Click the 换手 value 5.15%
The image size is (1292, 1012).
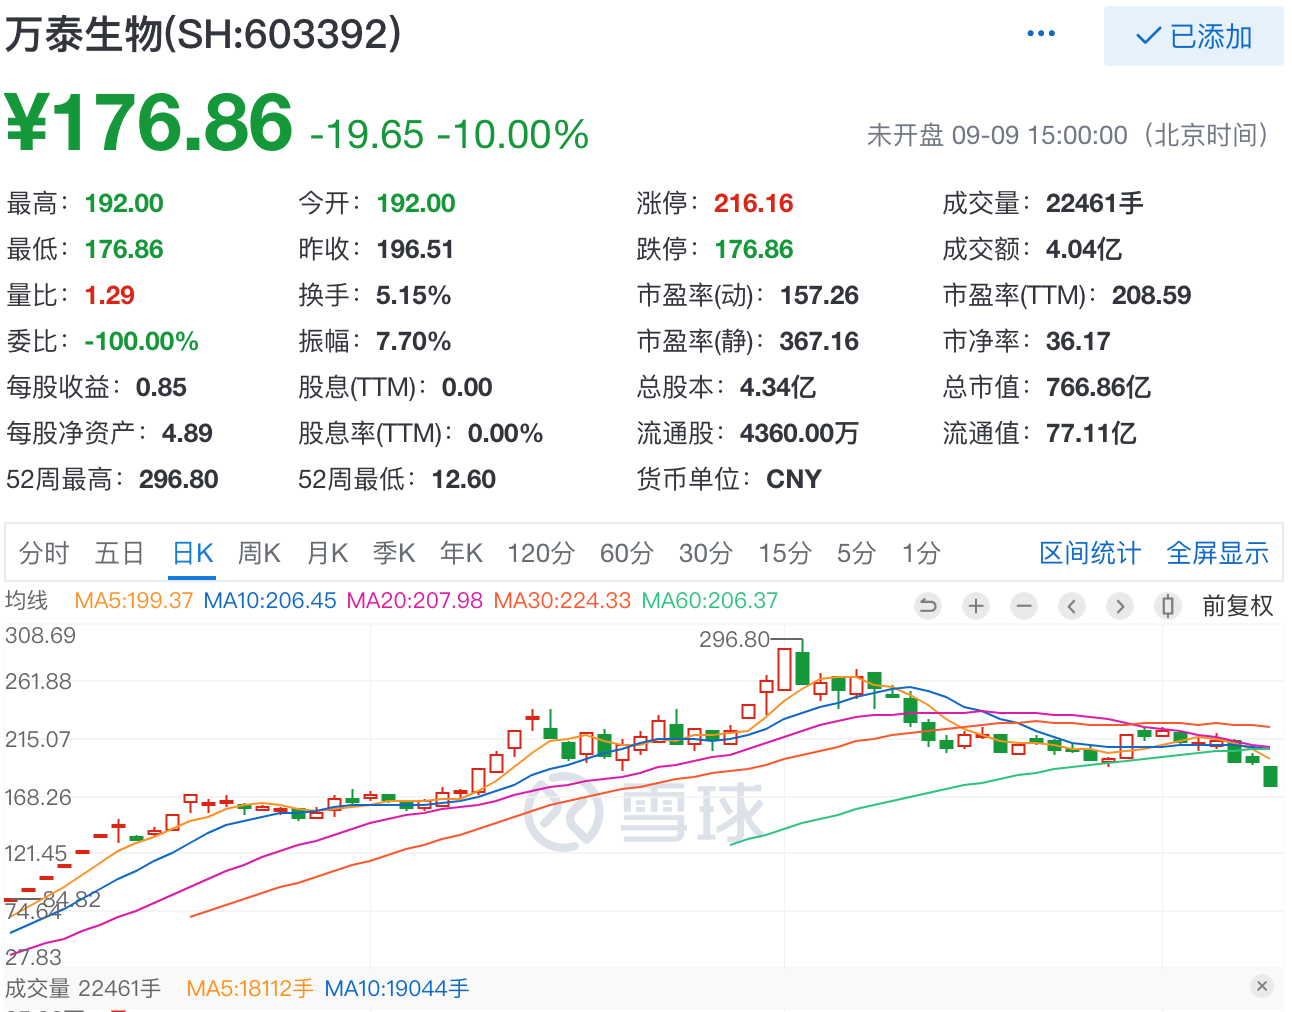click(x=414, y=296)
